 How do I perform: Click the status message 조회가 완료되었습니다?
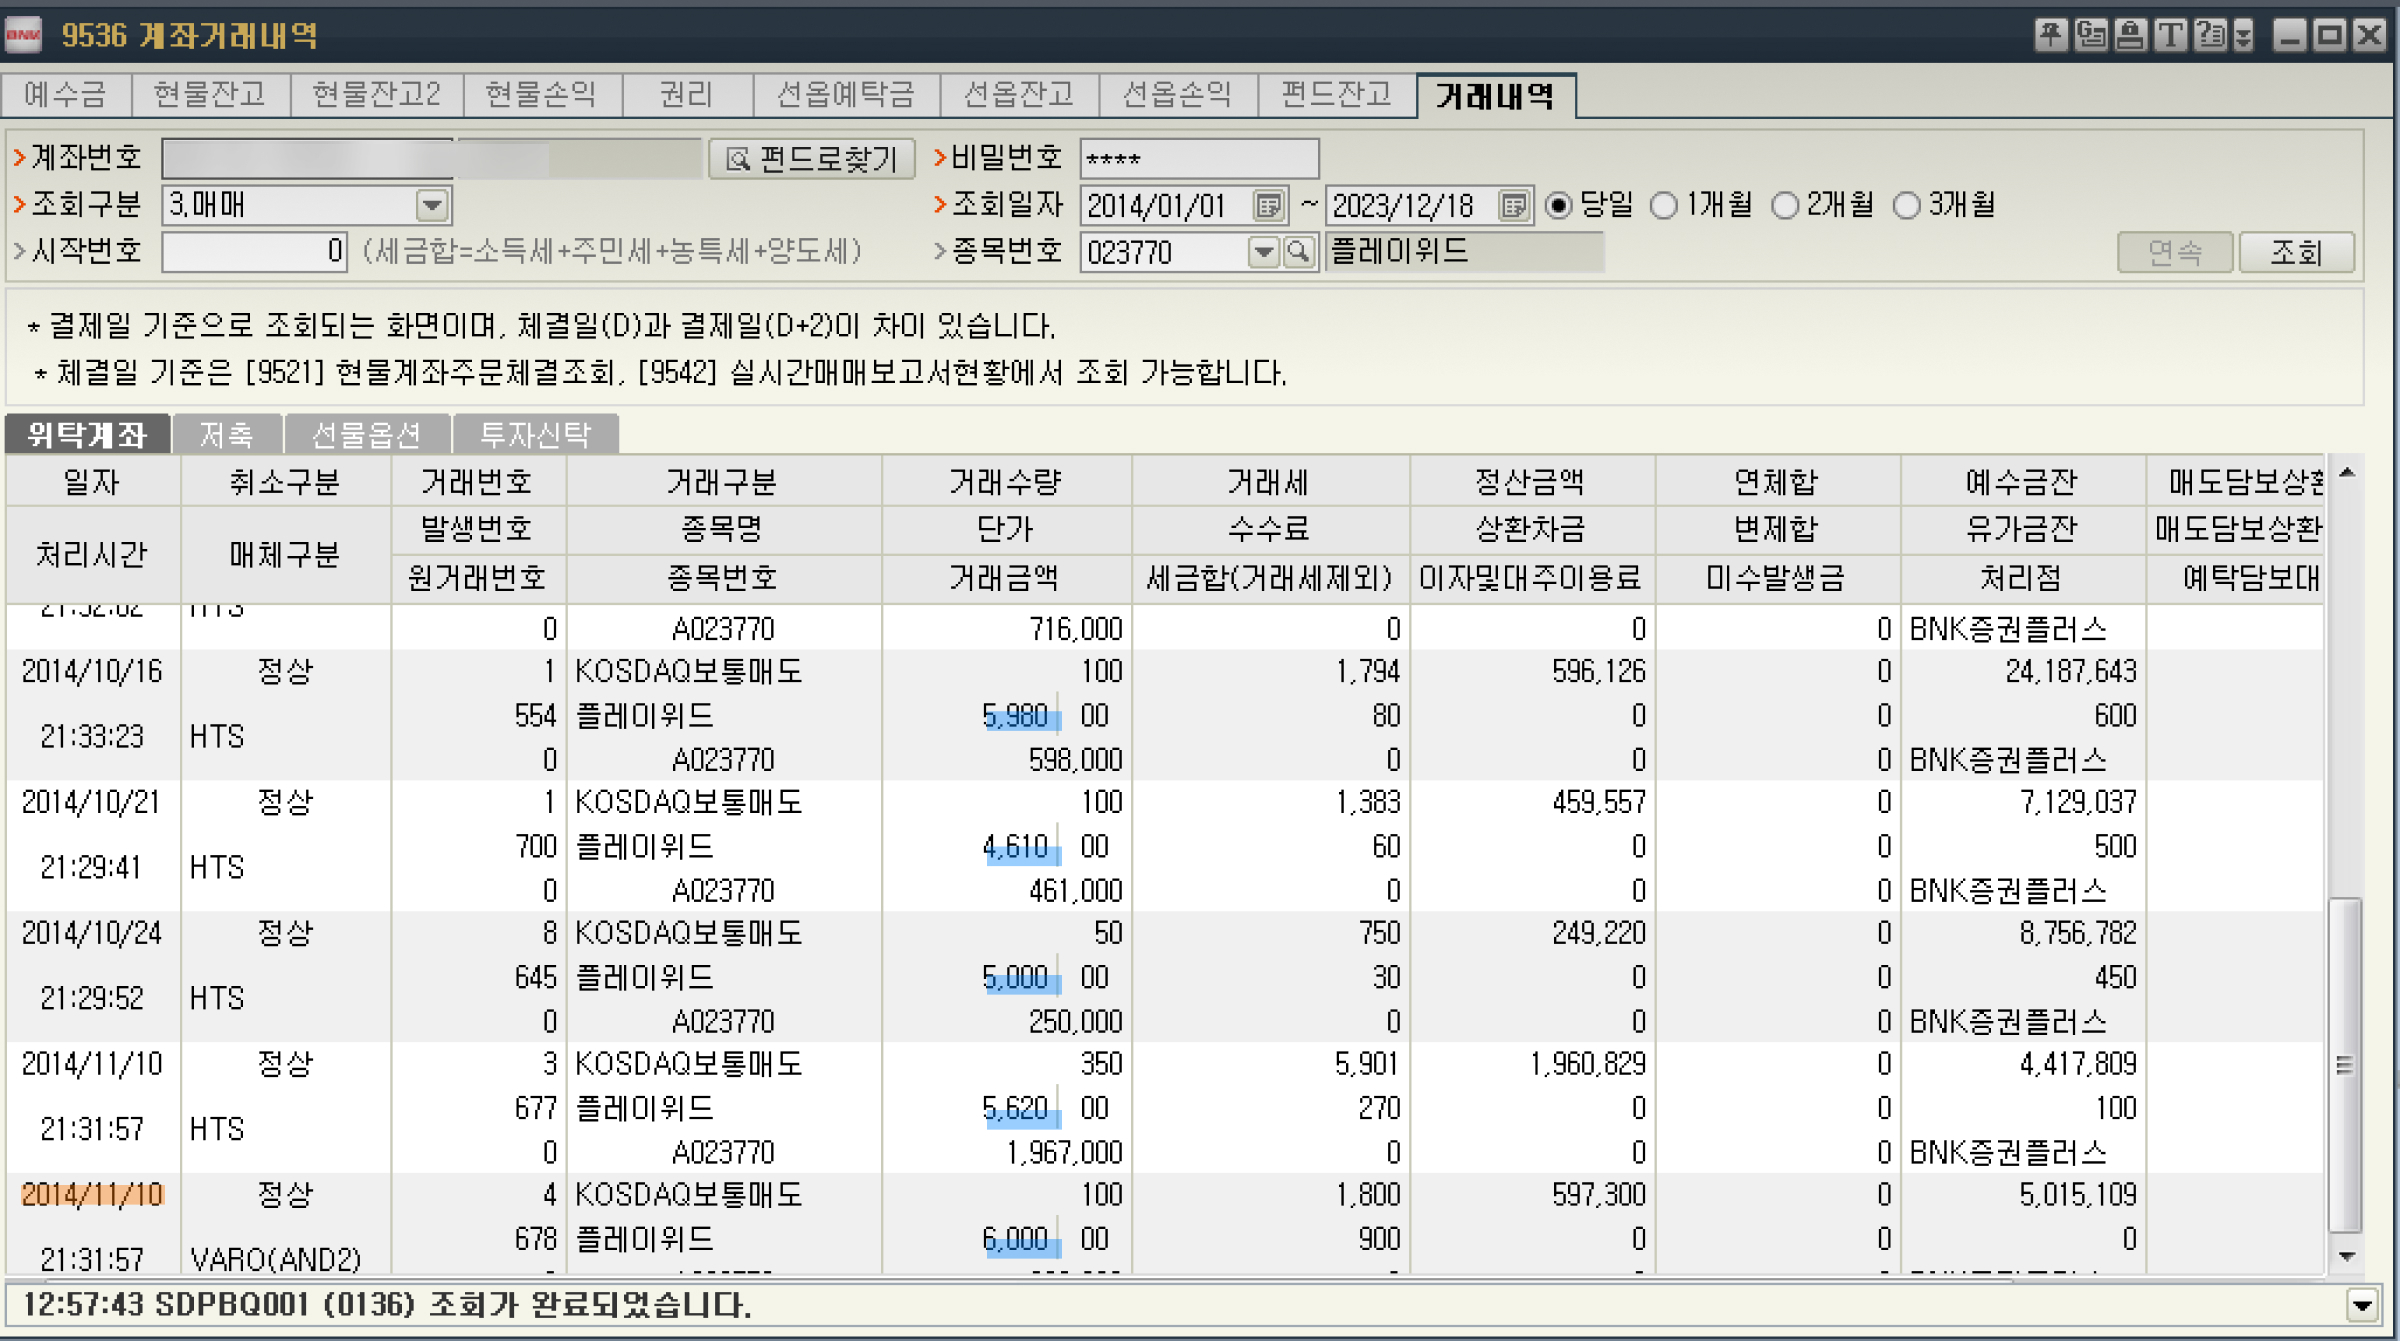pyautogui.click(x=590, y=1305)
